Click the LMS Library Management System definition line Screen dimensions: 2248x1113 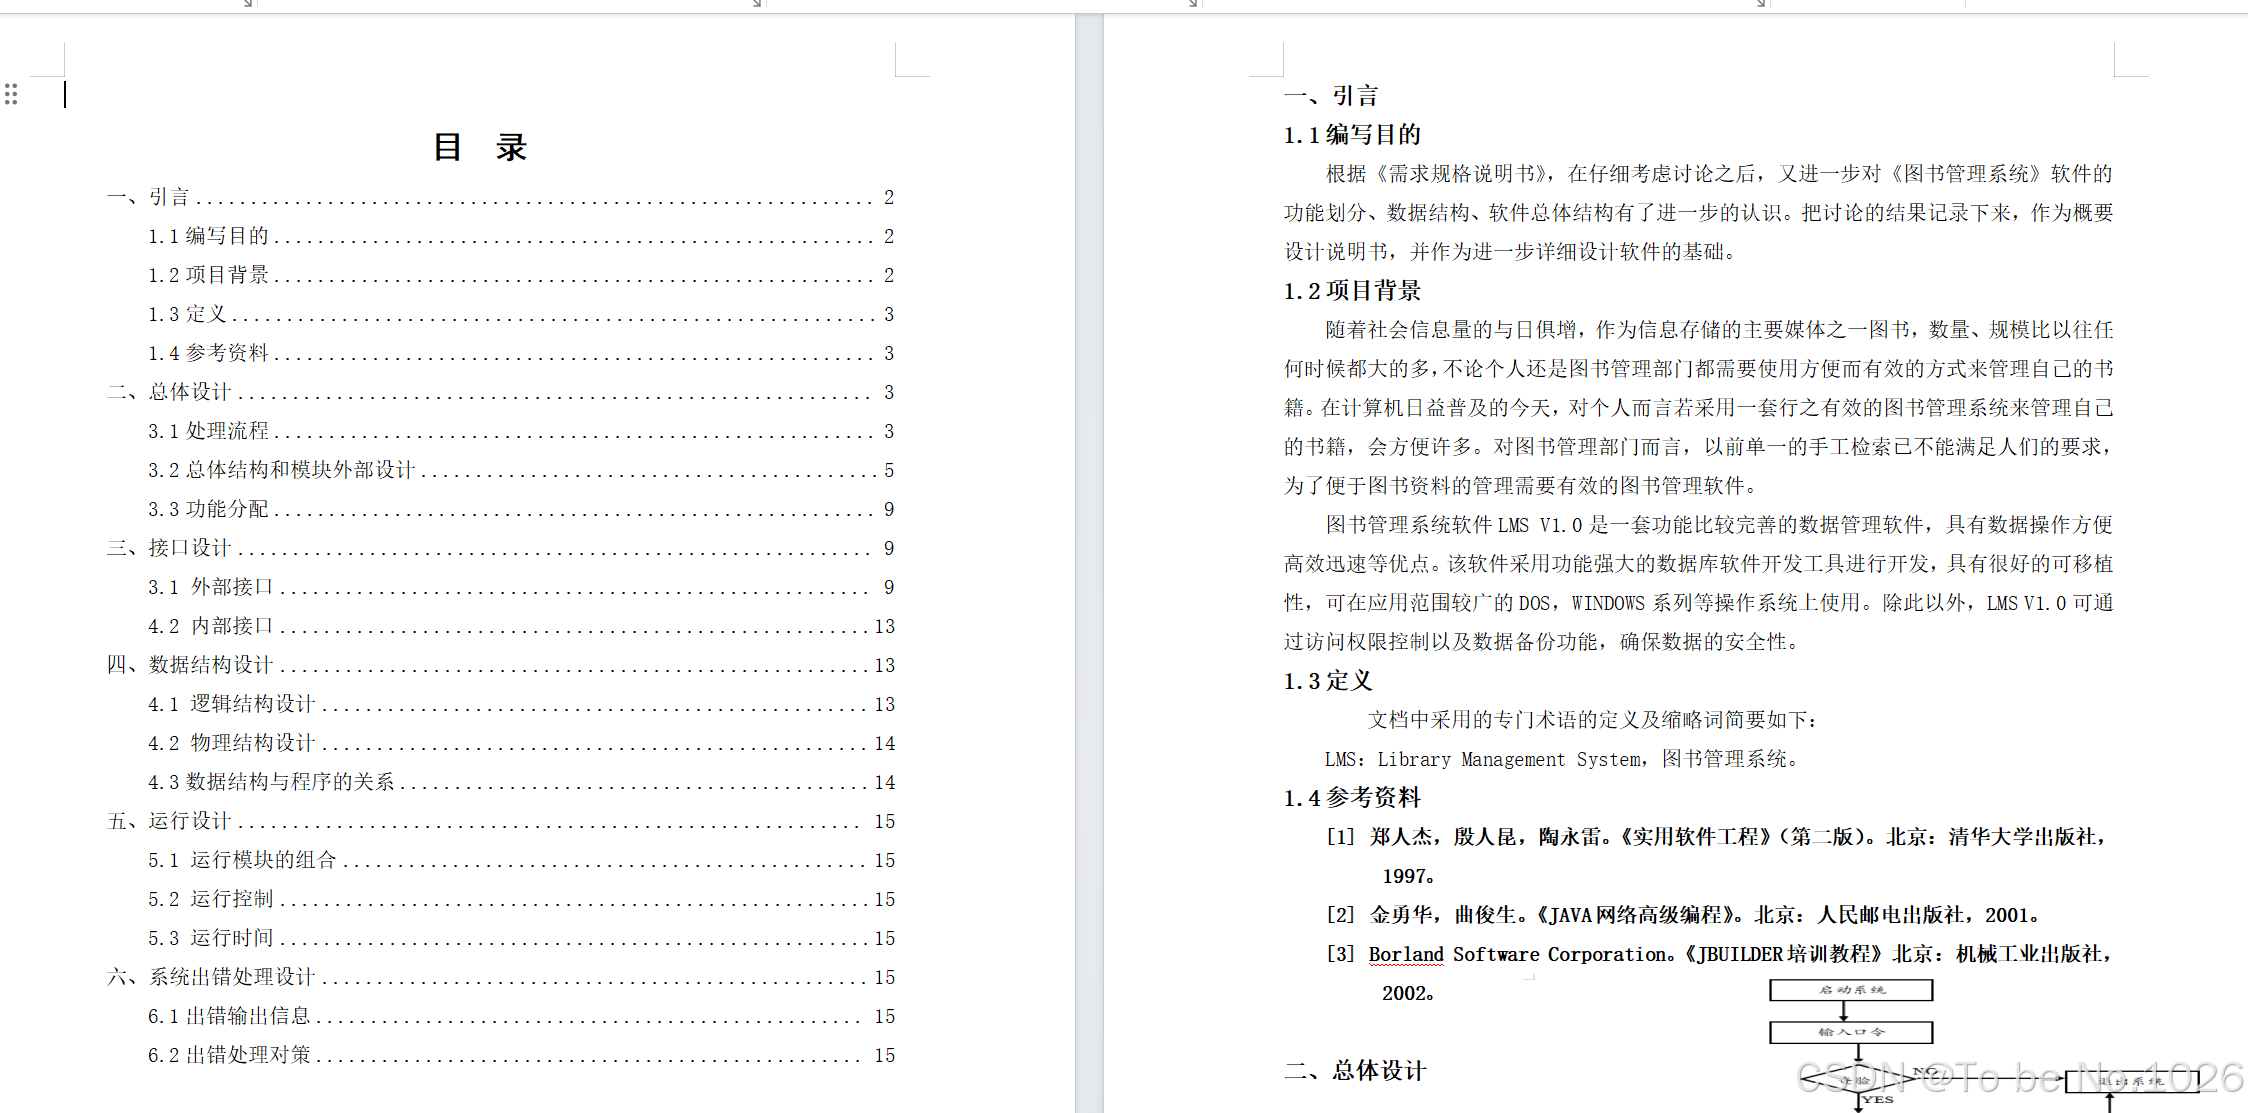tap(1560, 760)
